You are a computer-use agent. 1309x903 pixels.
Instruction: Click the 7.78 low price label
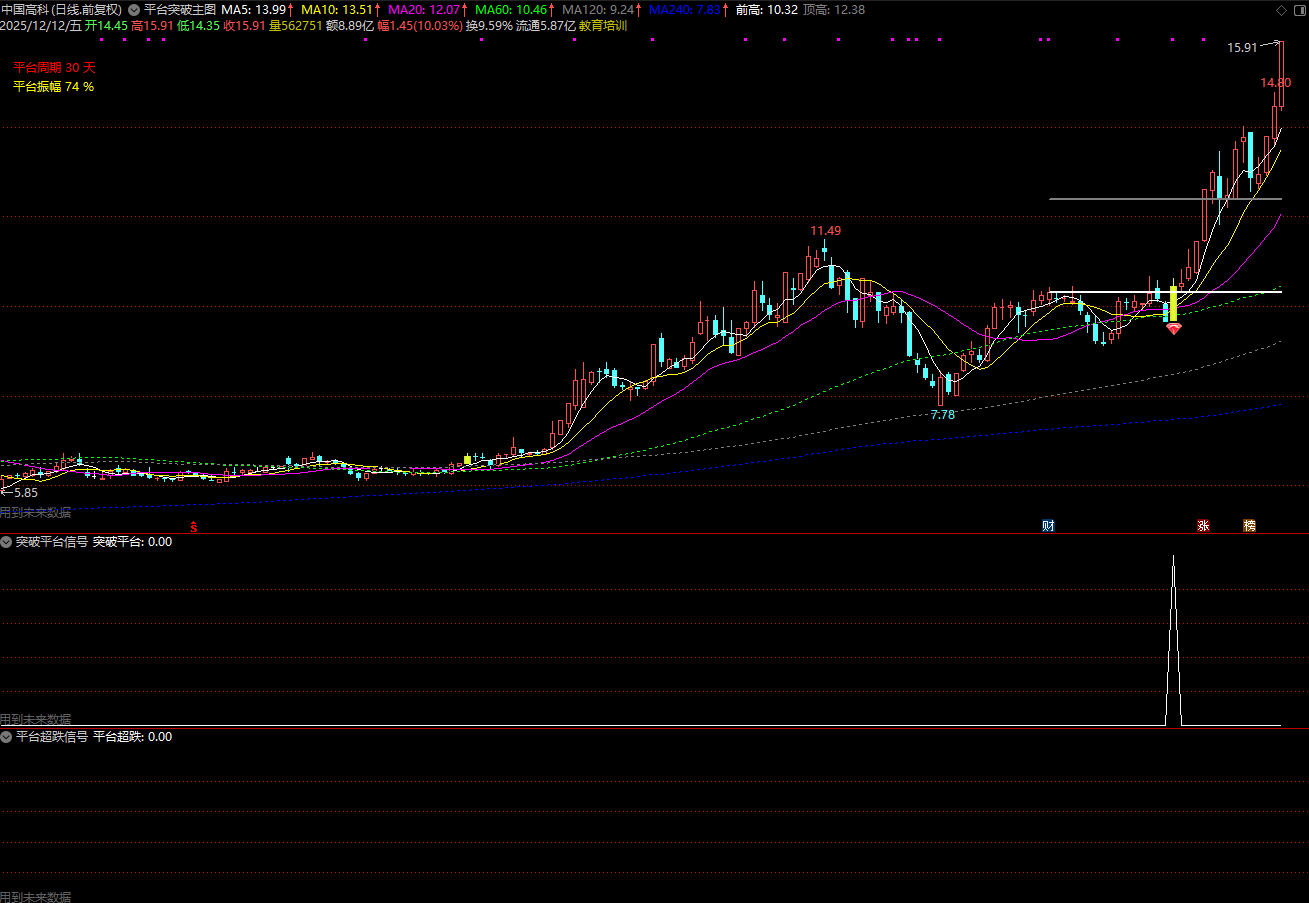tap(942, 414)
